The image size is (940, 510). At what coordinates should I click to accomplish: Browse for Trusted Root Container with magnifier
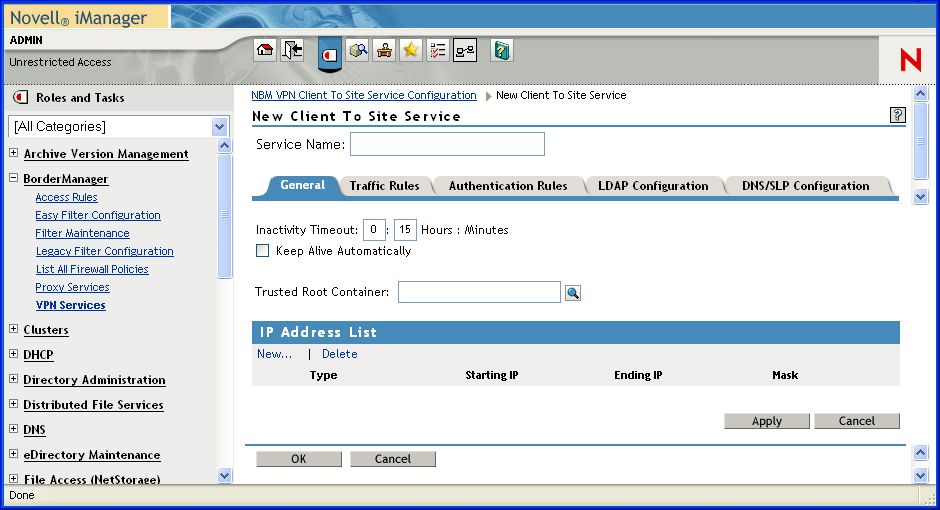(x=573, y=293)
